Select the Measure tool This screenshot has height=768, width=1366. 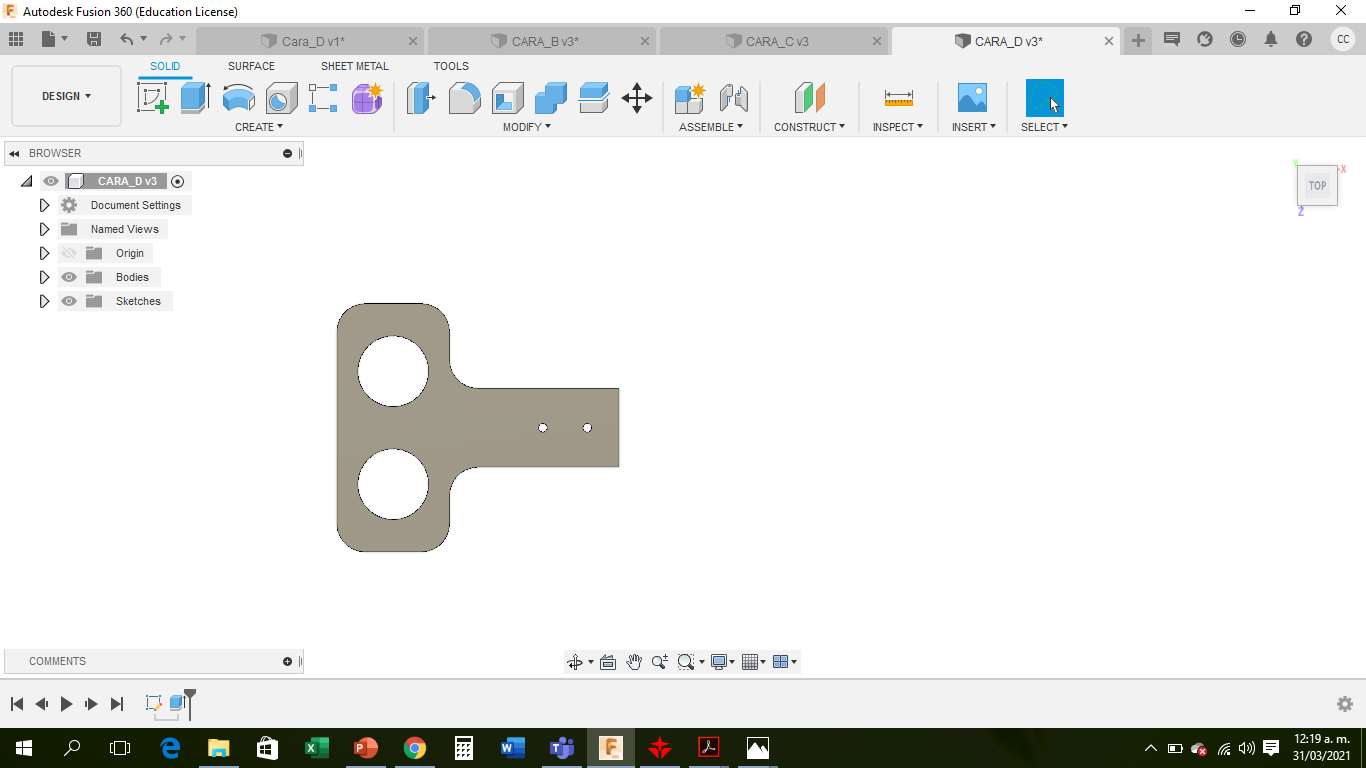click(x=899, y=98)
